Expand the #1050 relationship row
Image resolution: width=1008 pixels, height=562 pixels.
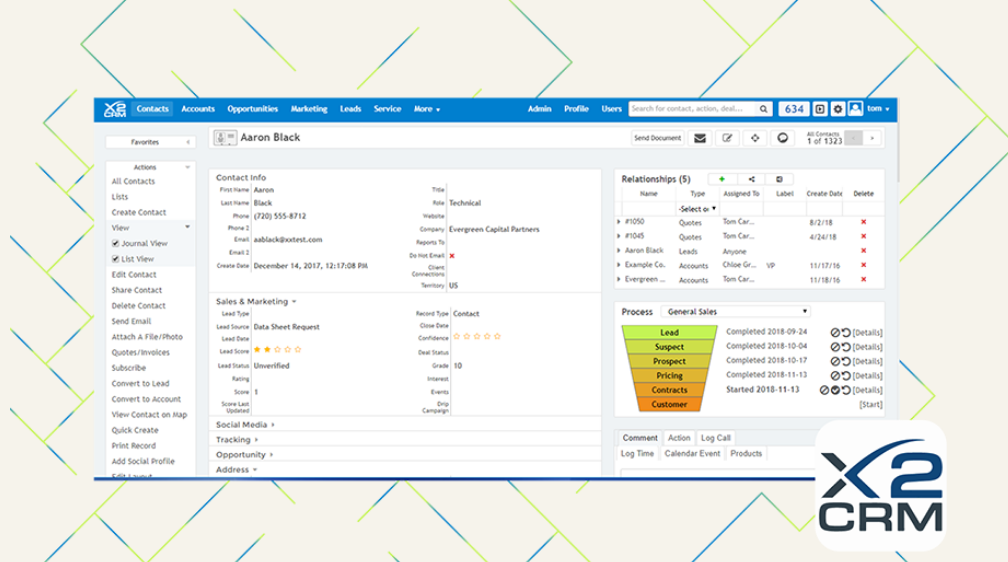pyautogui.click(x=619, y=222)
